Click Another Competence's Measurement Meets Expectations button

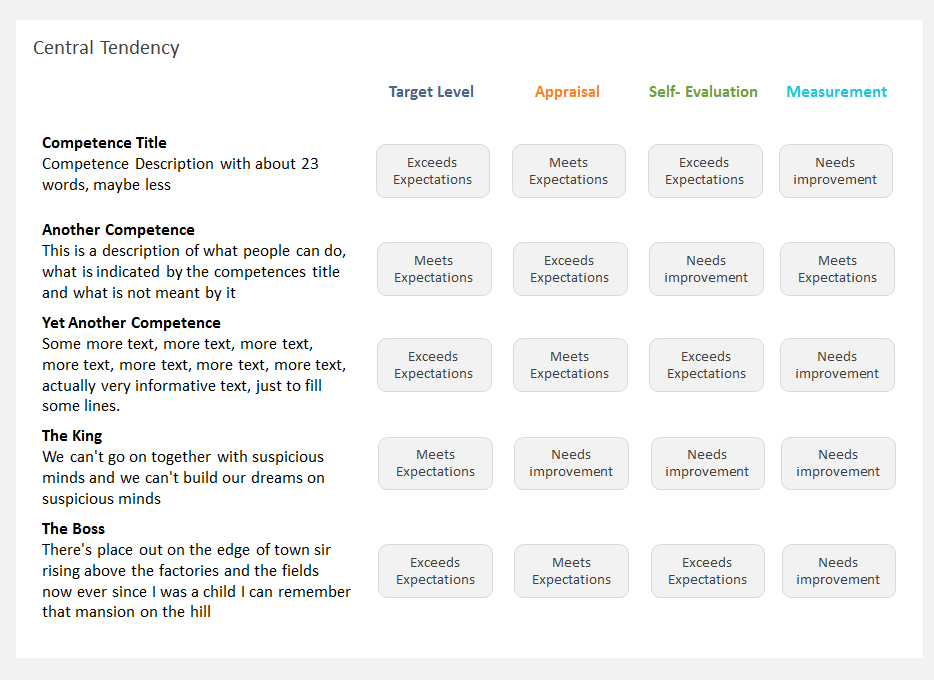pyautogui.click(x=837, y=269)
